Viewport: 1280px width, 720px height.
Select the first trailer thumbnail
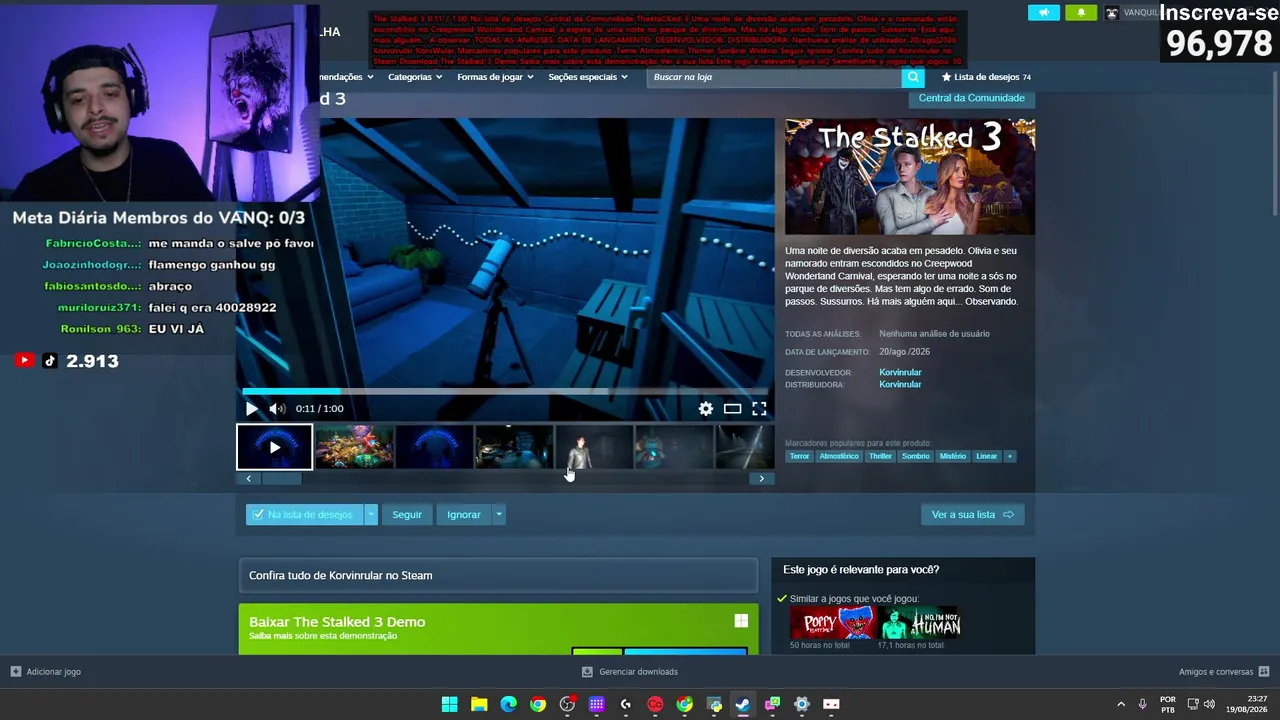pos(274,447)
